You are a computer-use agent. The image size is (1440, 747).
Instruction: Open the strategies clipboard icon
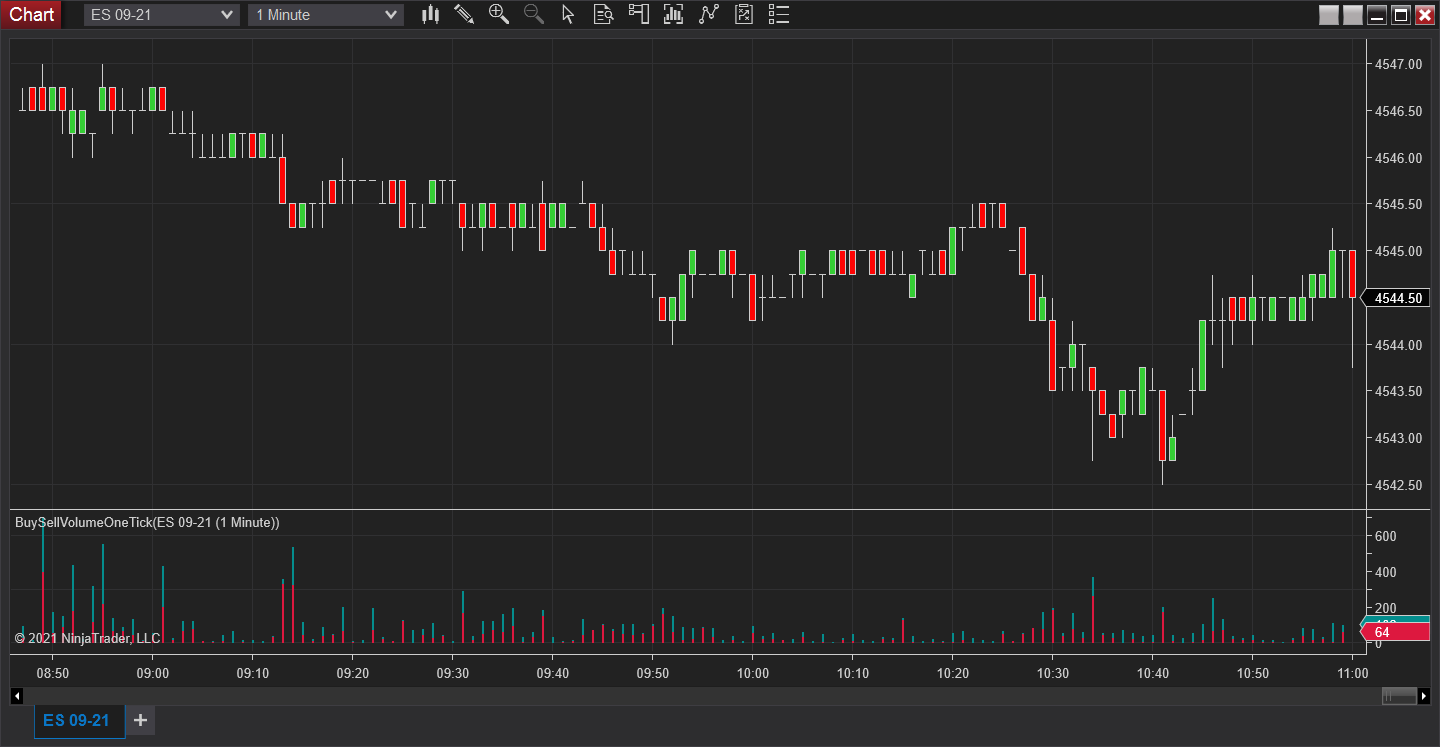point(743,14)
